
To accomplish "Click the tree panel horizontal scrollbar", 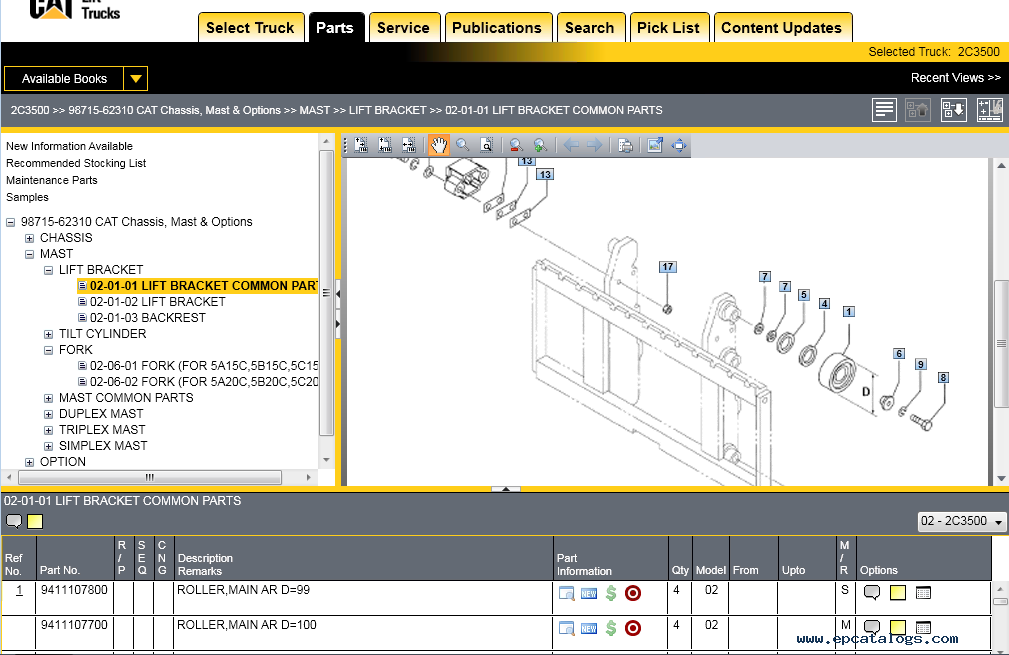I will (x=150, y=477).
